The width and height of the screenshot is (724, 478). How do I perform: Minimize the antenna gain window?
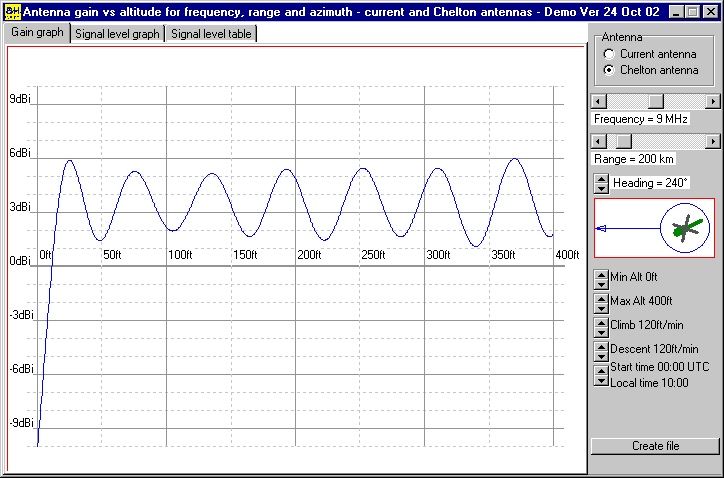pyautogui.click(x=676, y=12)
